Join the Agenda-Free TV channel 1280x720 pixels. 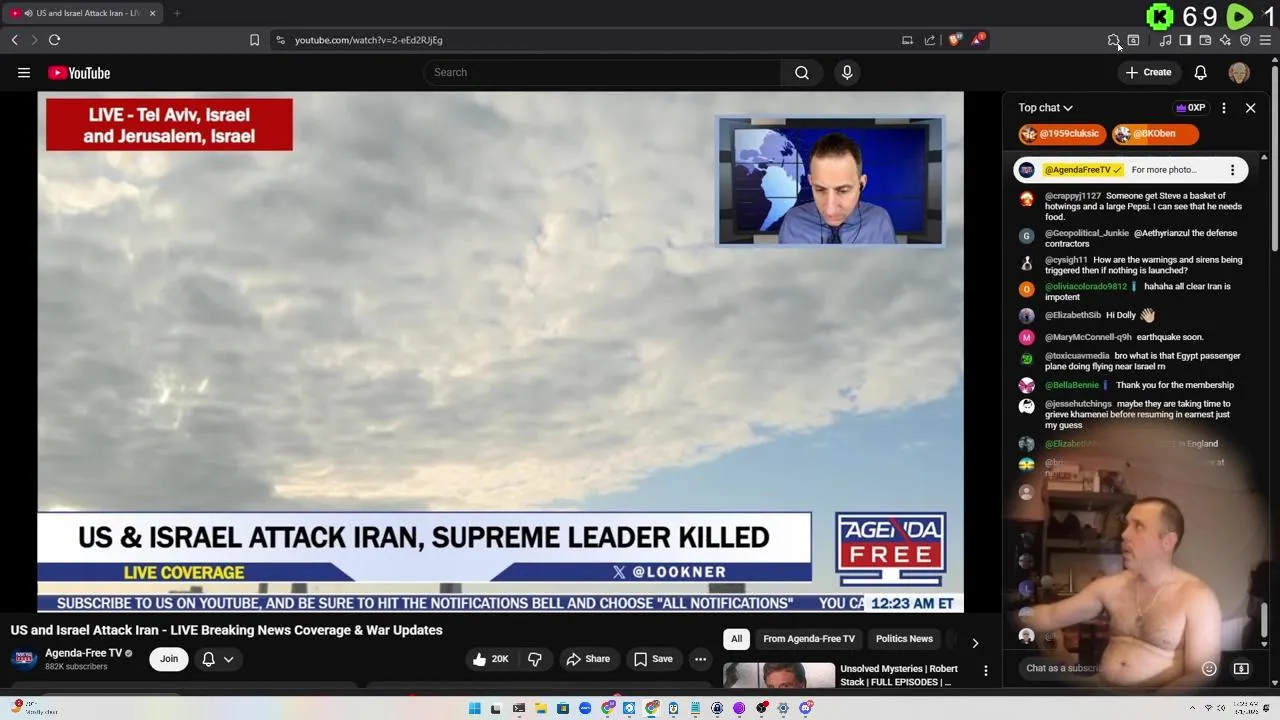169,659
